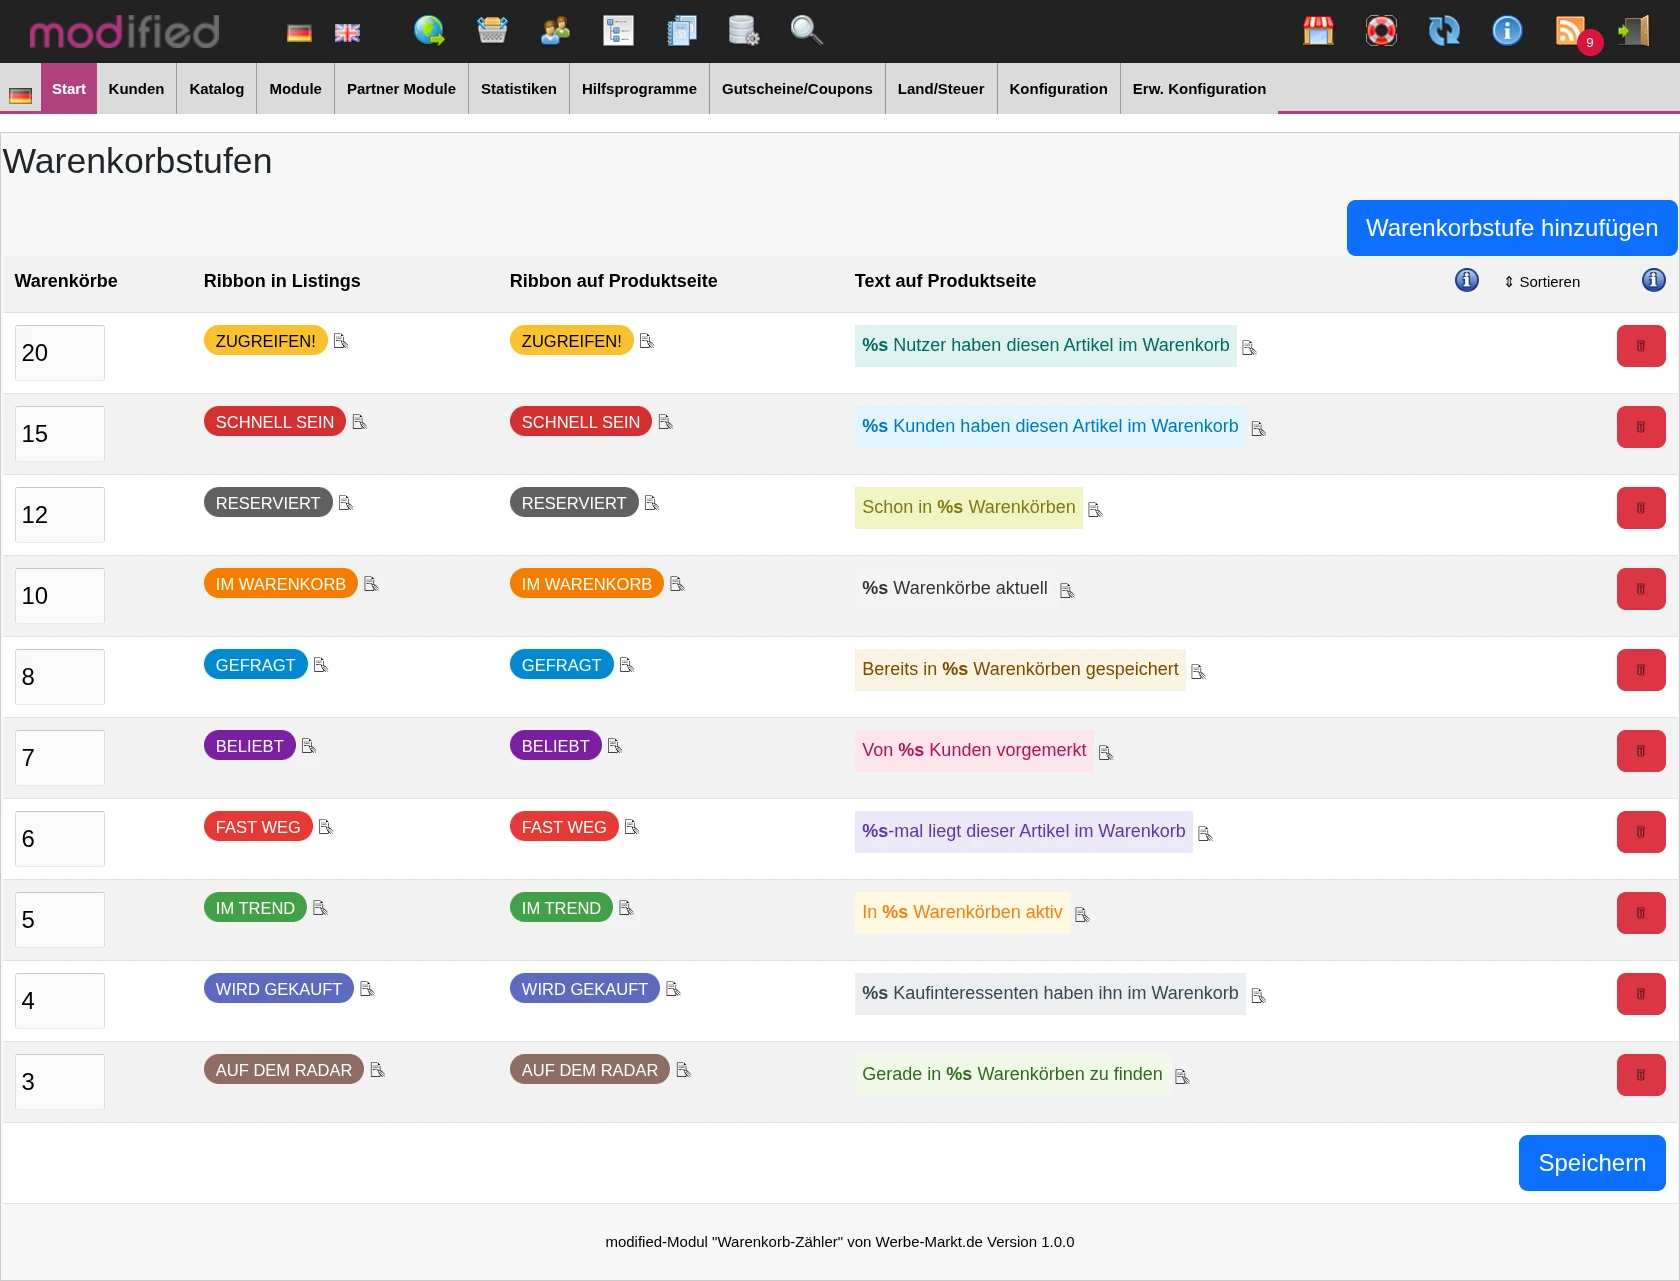Edit the RESERVIERT listing ribbon
1680x1281 pixels.
click(x=345, y=503)
